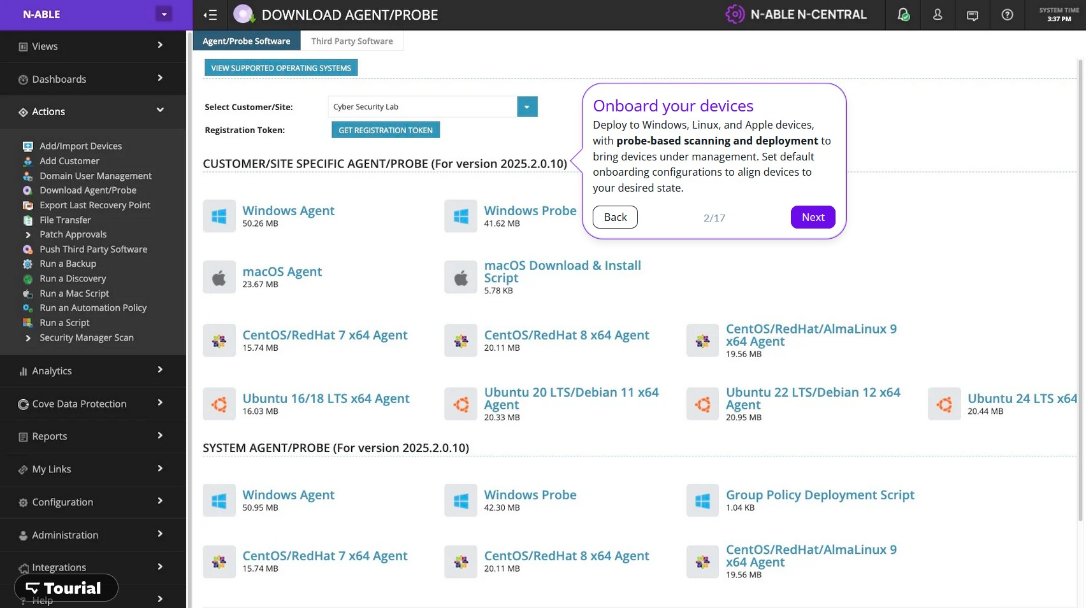
Task: Open the N-ABLE account dropdown arrow
Action: (x=164, y=14)
